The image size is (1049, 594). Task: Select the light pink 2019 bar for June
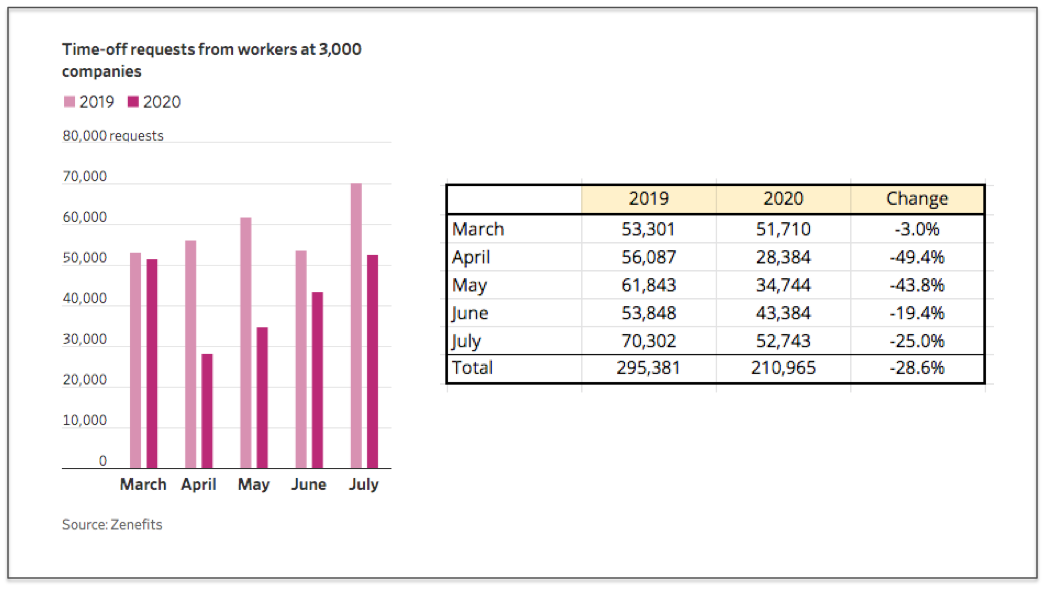point(301,360)
